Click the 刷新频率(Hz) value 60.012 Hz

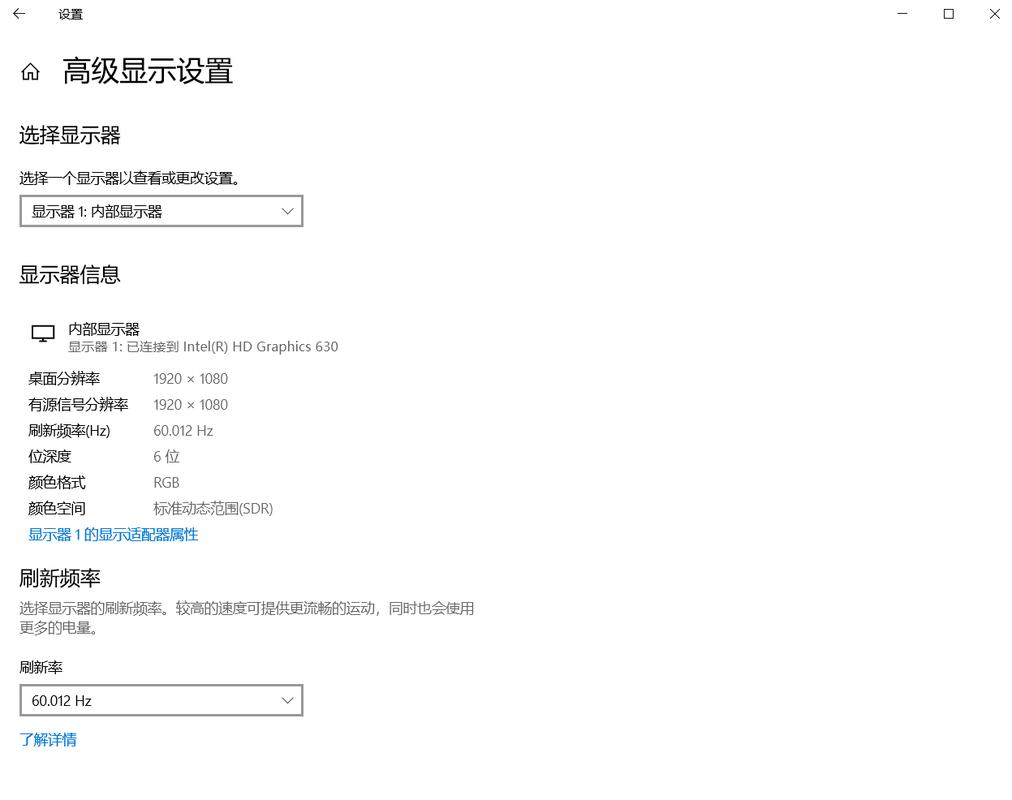[x=184, y=430]
